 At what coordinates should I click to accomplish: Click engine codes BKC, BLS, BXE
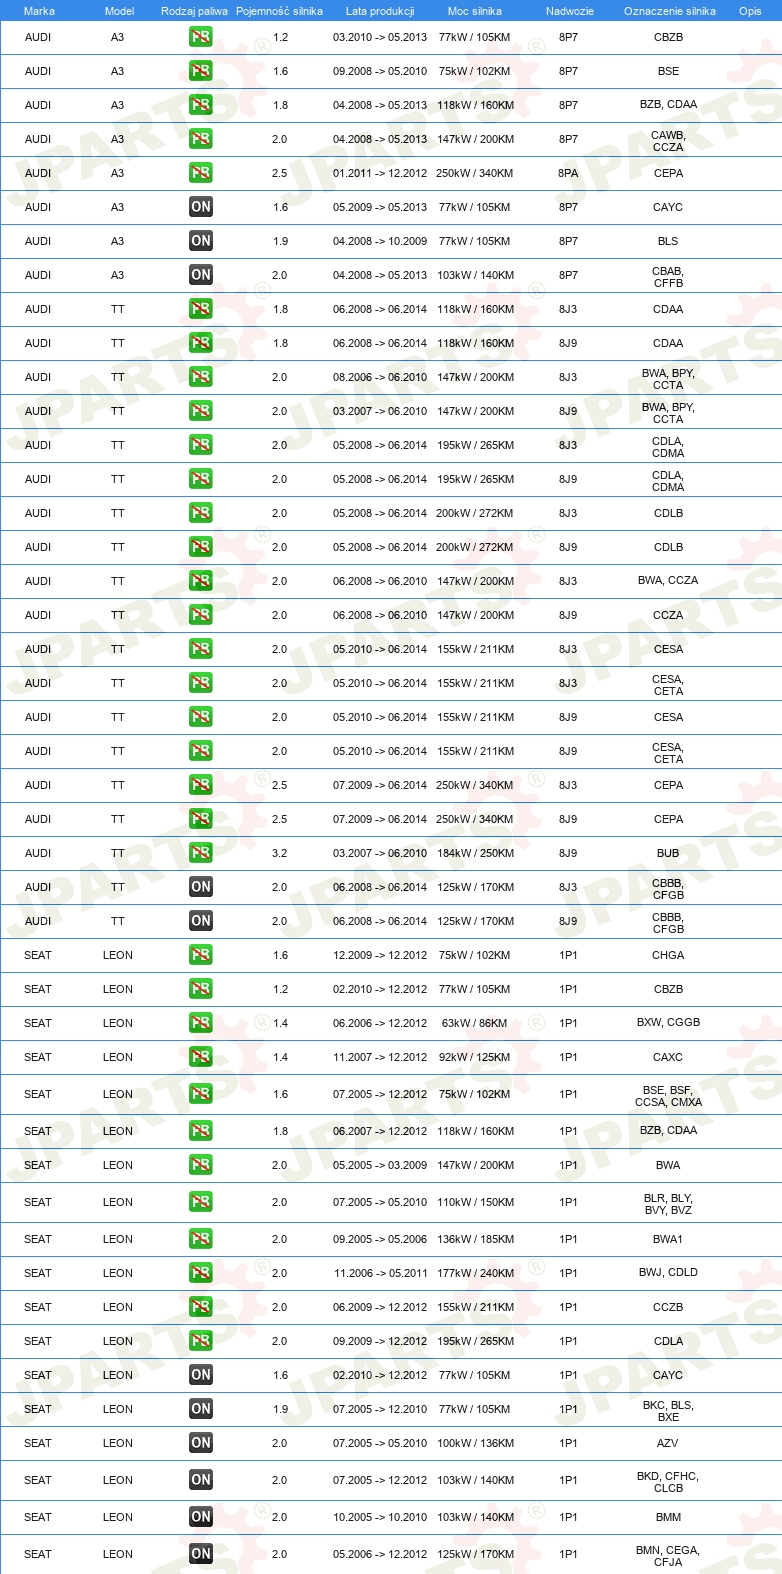pos(668,1411)
